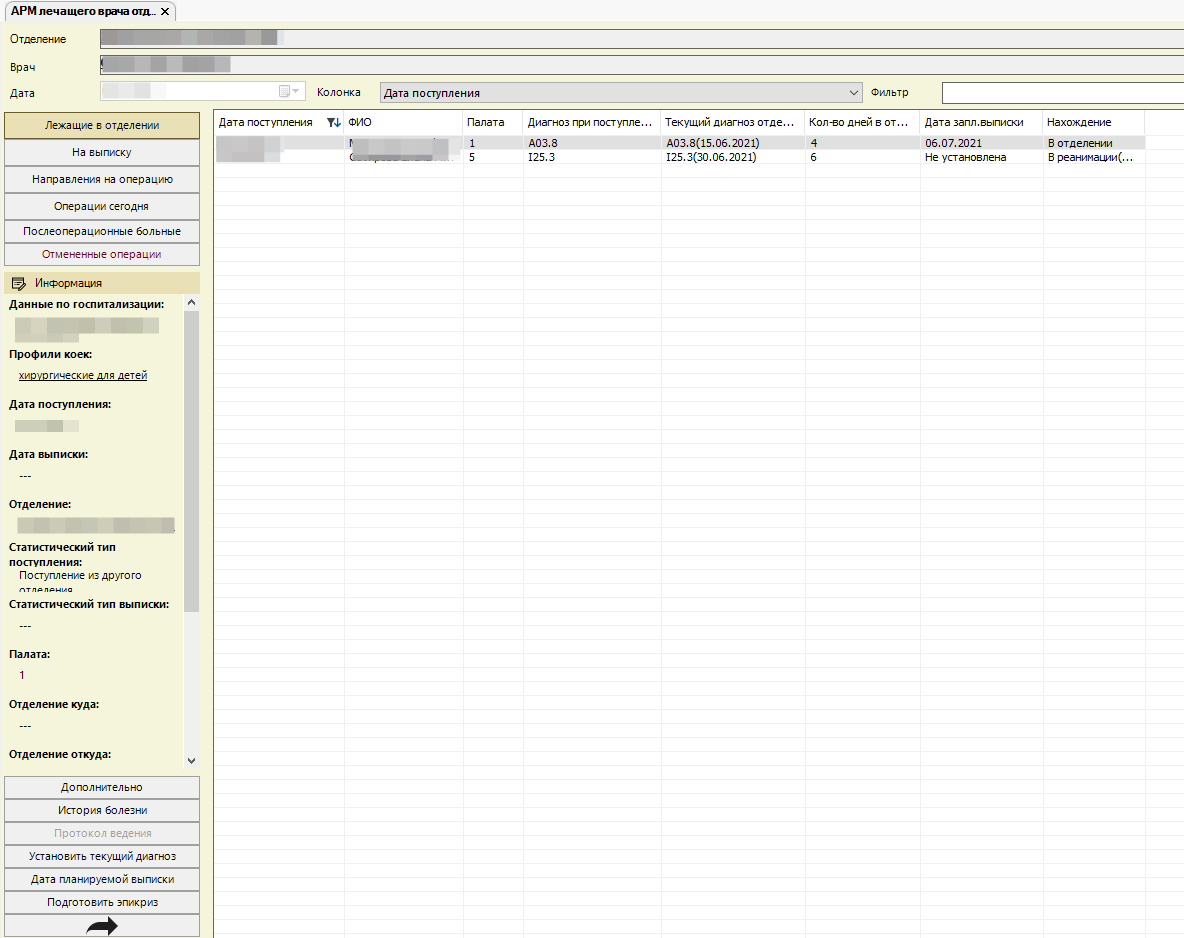Open the Дата calendar dropdown

[x=289, y=91]
